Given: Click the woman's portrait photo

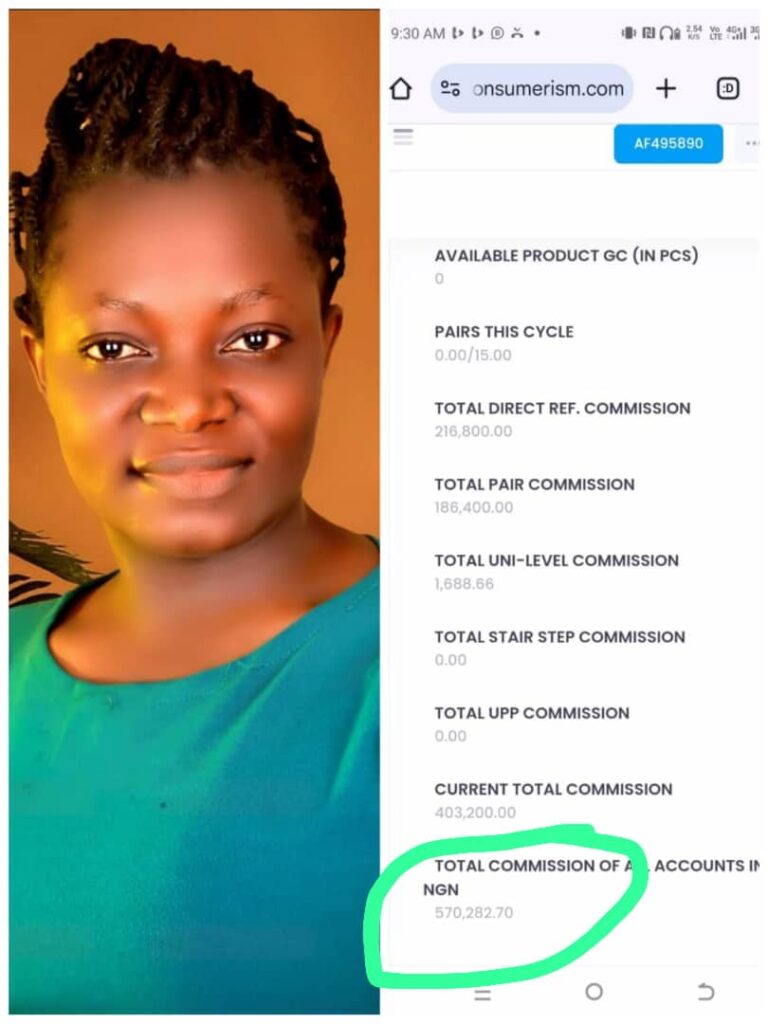Looking at the screenshot, I should tap(194, 512).
